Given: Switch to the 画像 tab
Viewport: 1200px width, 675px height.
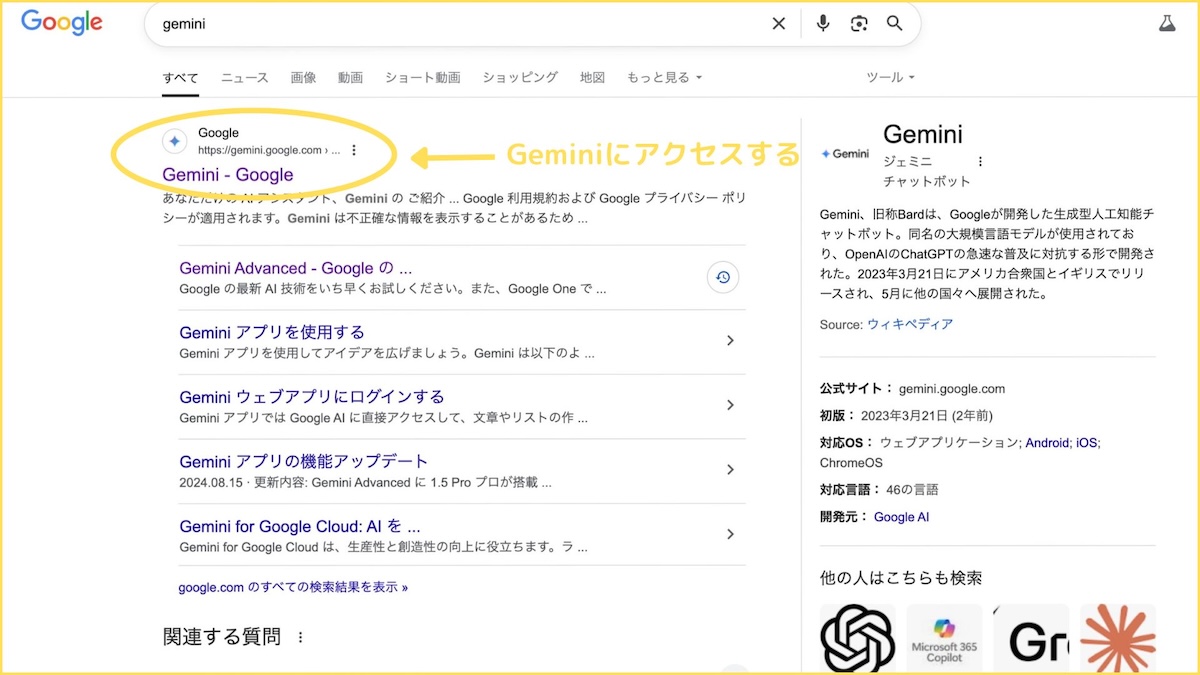Looking at the screenshot, I should [x=303, y=77].
